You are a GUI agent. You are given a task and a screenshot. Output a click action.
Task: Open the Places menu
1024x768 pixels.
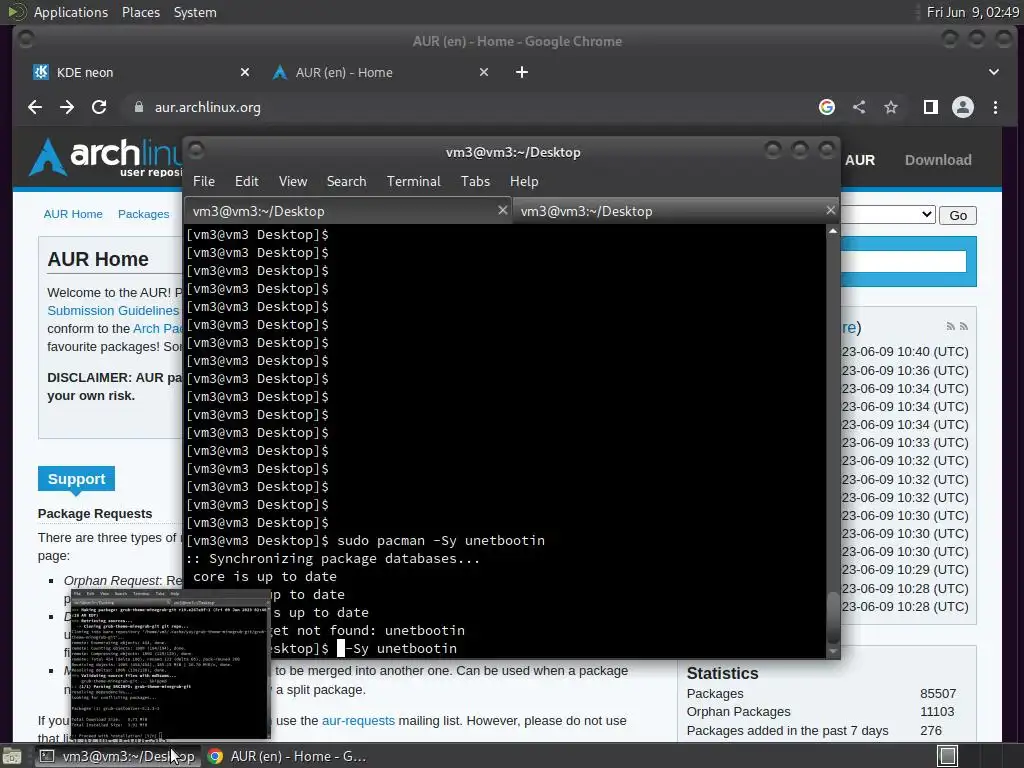(x=140, y=12)
